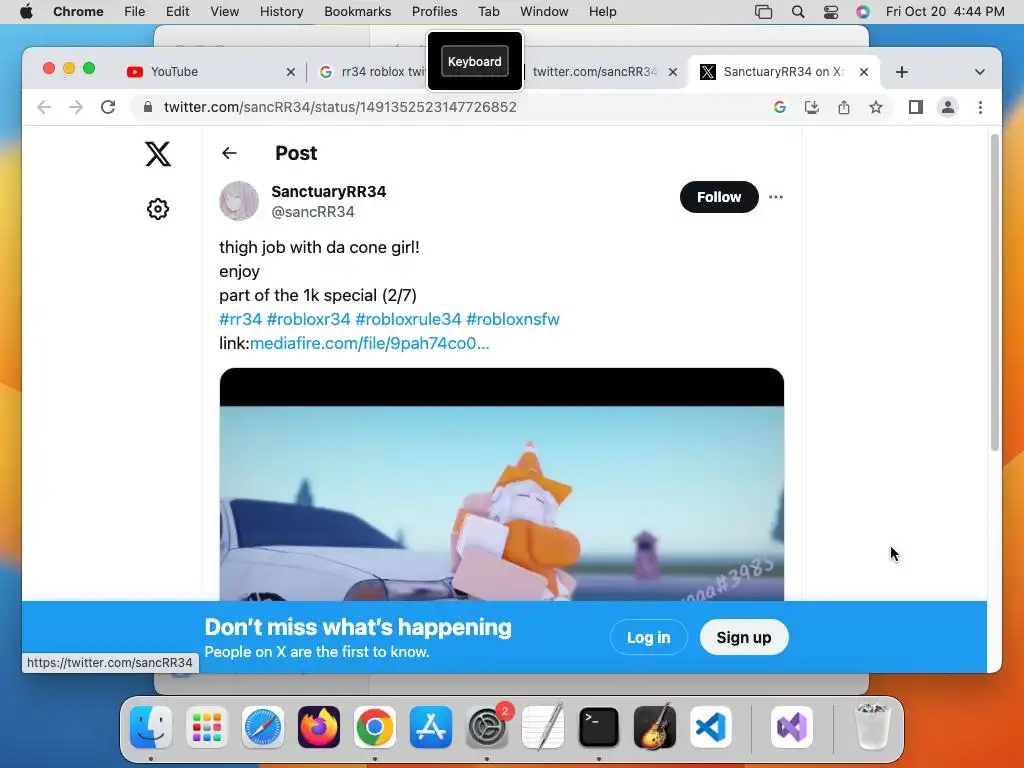View site info via lock icon
The image size is (1024, 768).
click(148, 107)
